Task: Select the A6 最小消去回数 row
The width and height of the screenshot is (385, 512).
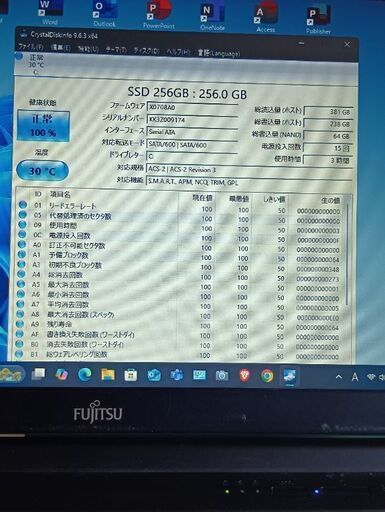Action: point(180,295)
